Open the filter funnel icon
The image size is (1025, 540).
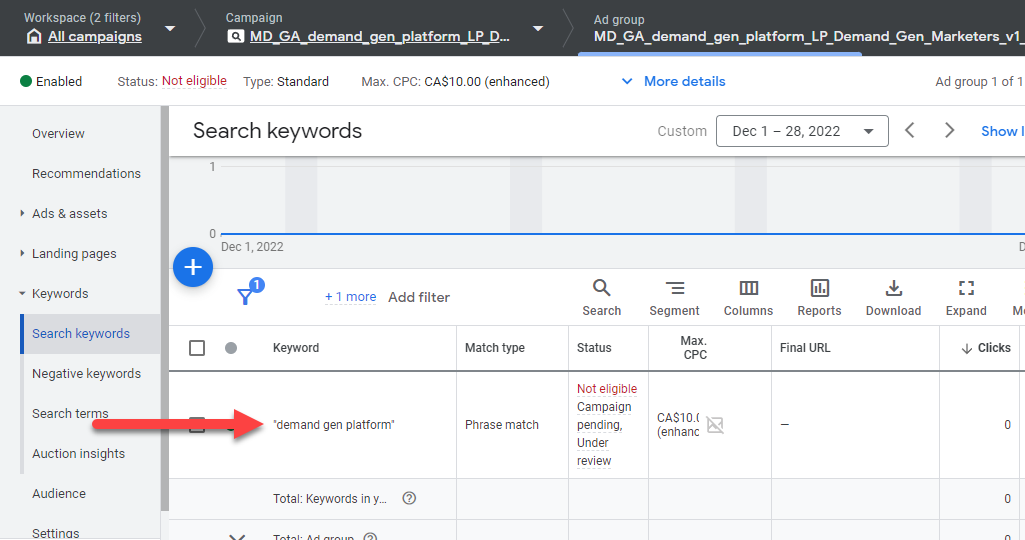click(246, 296)
